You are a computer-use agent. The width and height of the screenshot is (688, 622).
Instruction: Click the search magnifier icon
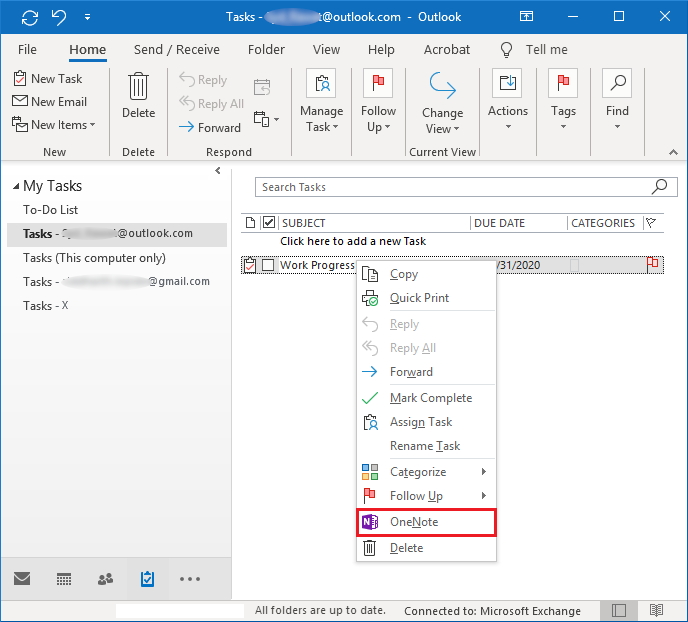coord(659,187)
